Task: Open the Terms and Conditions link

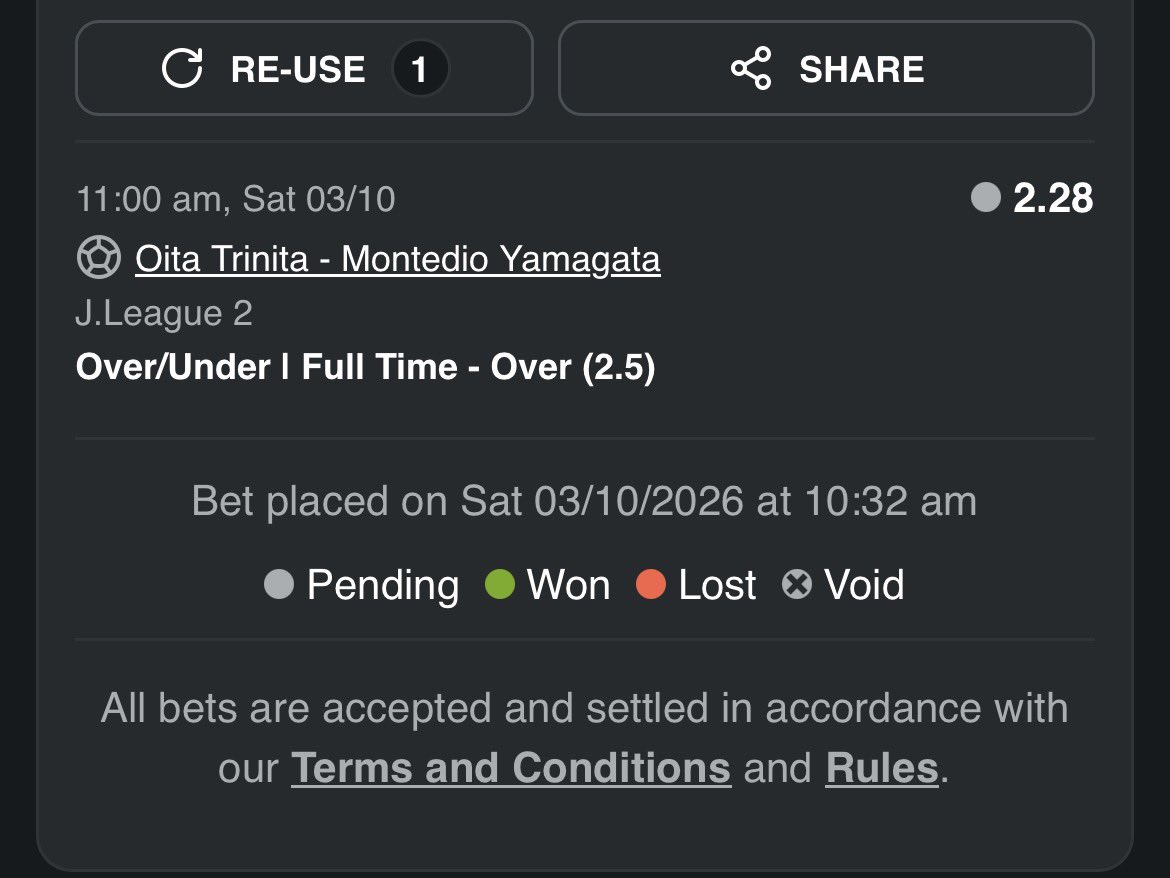Action: click(511, 768)
